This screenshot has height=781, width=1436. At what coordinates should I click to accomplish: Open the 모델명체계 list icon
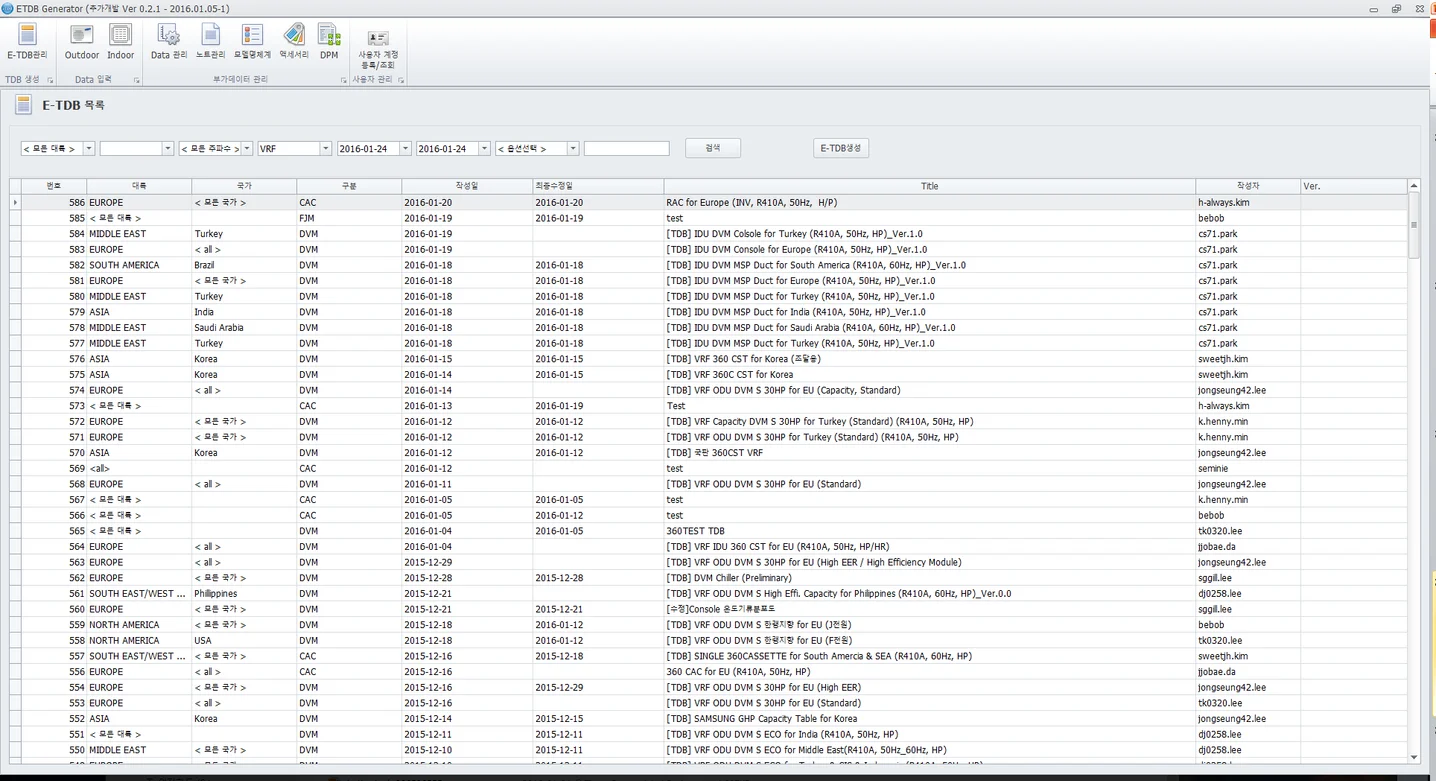pyautogui.click(x=252, y=42)
